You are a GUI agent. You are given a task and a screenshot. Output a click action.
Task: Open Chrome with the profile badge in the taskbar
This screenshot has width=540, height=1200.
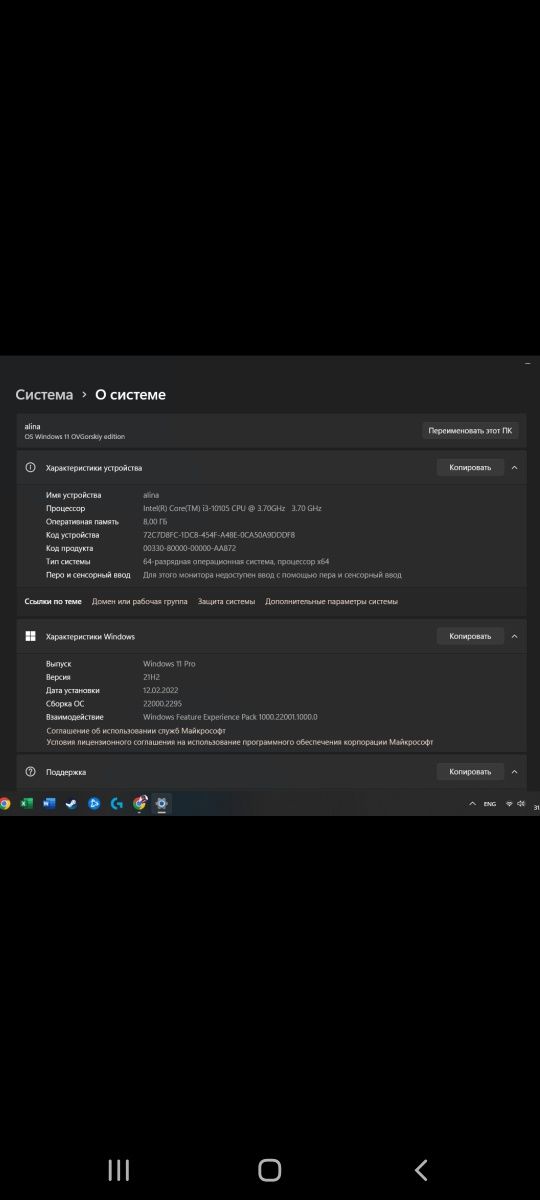pyautogui.click(x=140, y=803)
